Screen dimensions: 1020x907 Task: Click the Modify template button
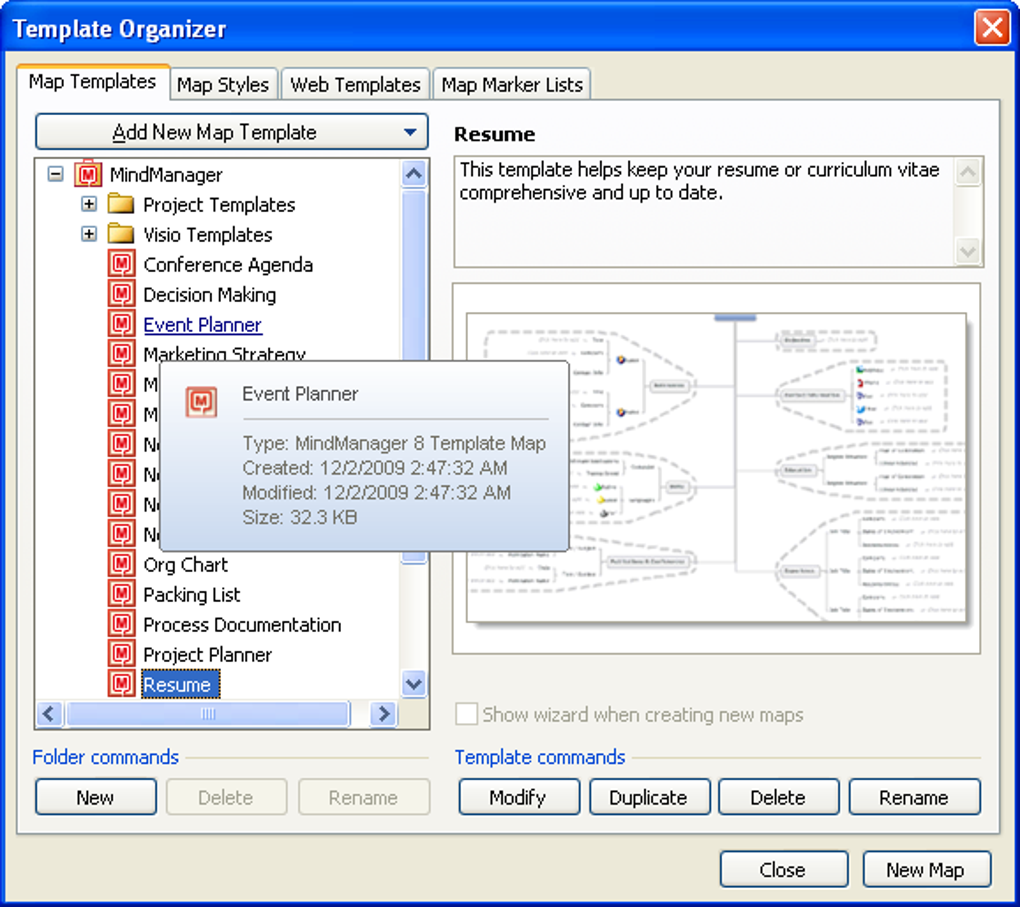518,797
